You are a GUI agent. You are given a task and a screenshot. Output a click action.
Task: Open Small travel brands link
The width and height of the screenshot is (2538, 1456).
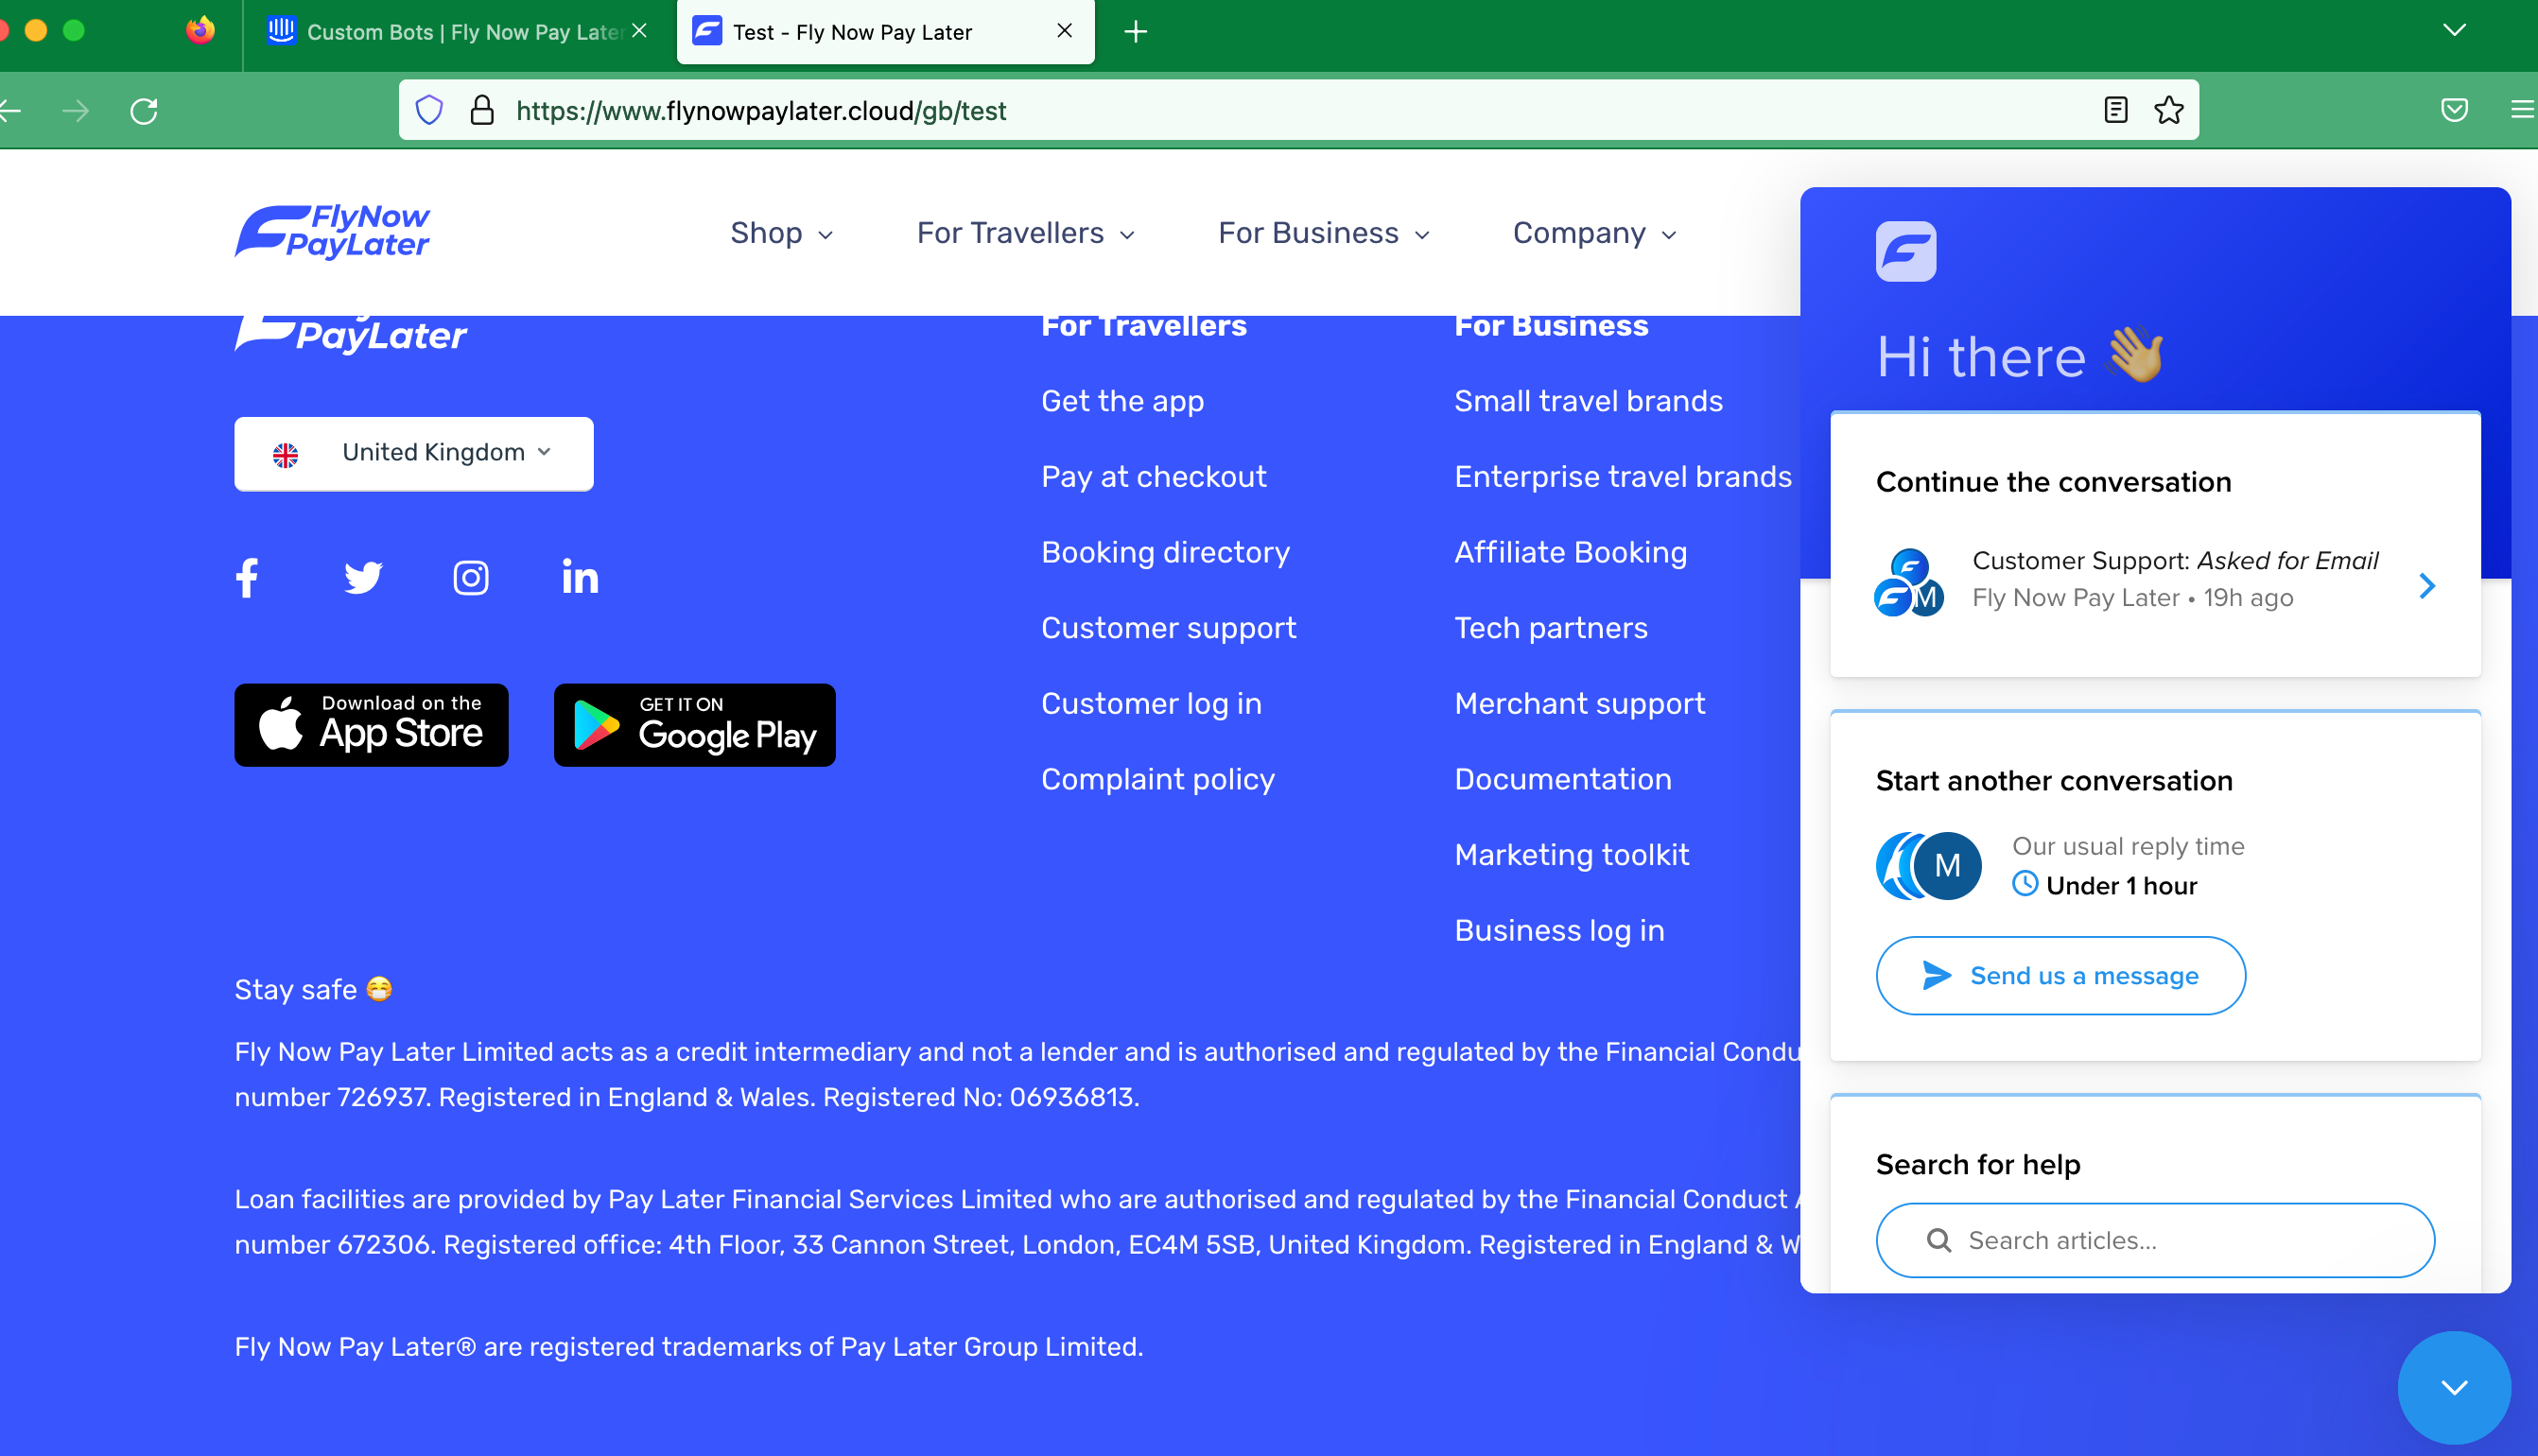(1588, 401)
